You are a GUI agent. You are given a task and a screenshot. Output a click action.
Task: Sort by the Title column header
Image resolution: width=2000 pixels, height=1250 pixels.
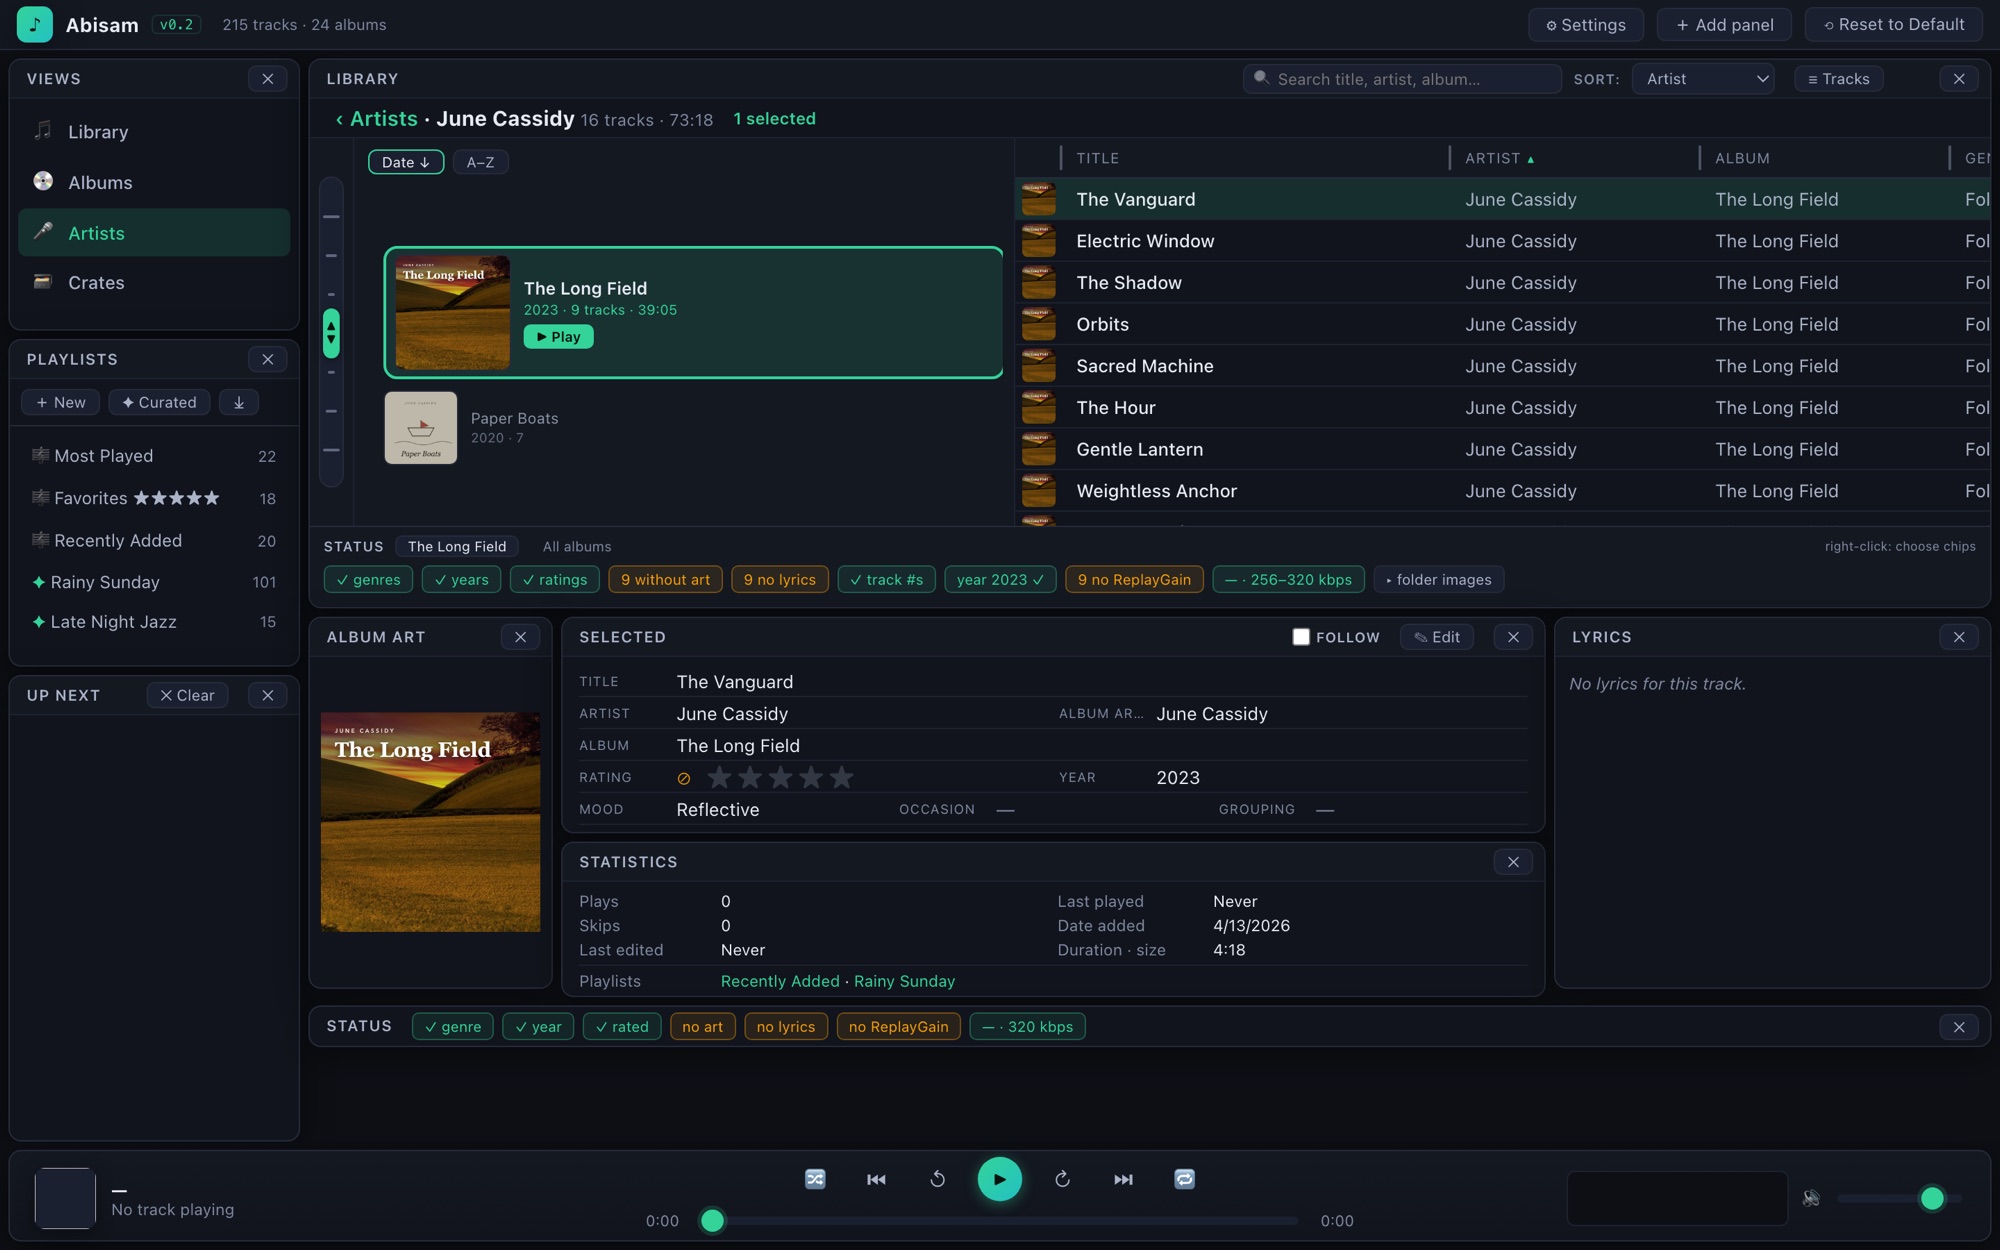(x=1097, y=158)
